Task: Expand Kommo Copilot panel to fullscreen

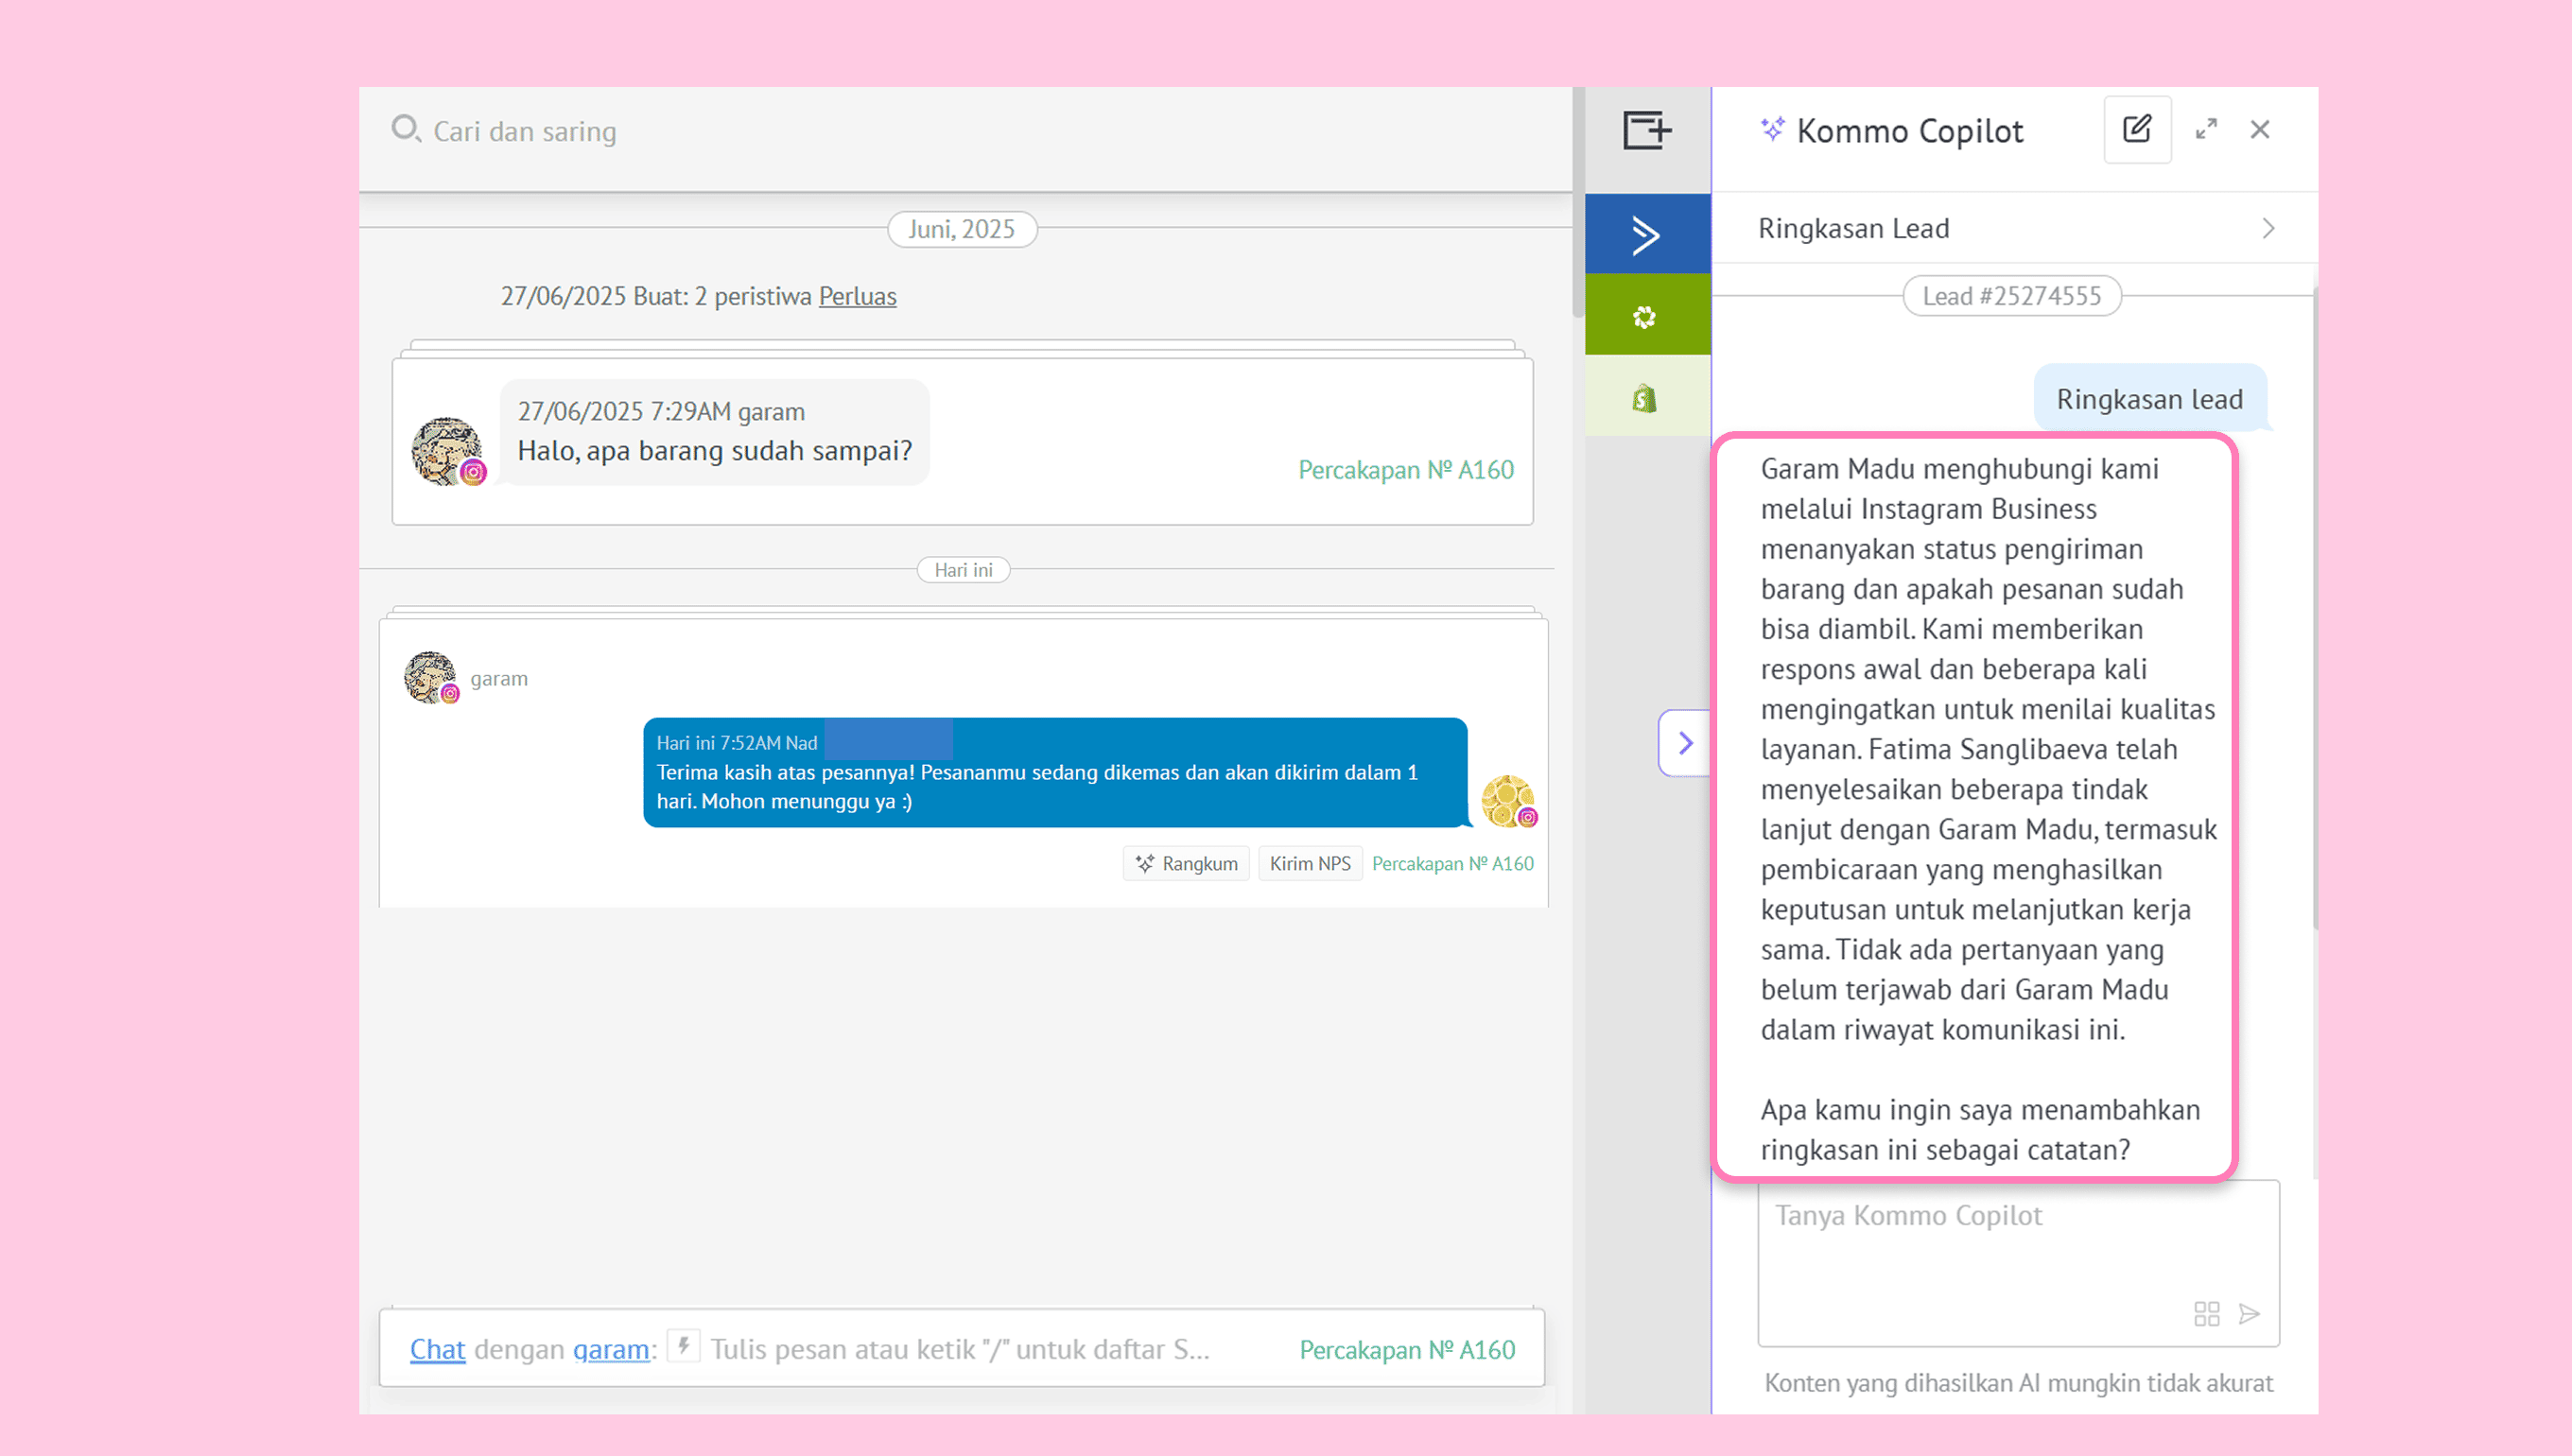Action: (2206, 129)
